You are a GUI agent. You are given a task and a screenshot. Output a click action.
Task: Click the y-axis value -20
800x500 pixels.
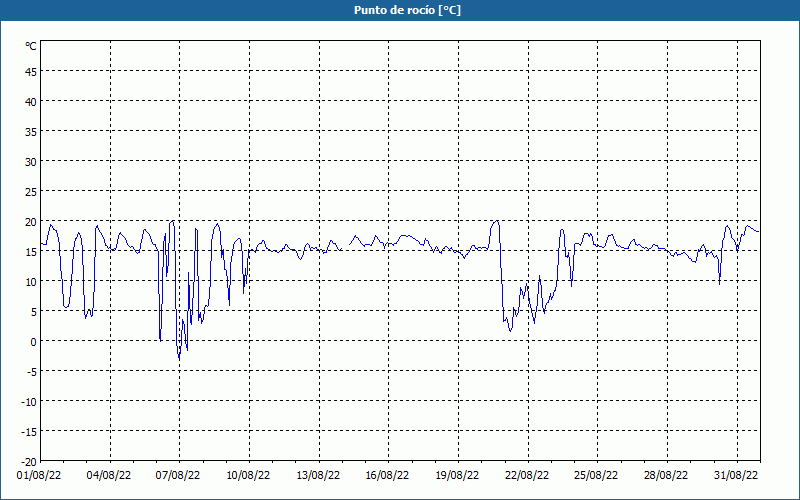(28, 462)
